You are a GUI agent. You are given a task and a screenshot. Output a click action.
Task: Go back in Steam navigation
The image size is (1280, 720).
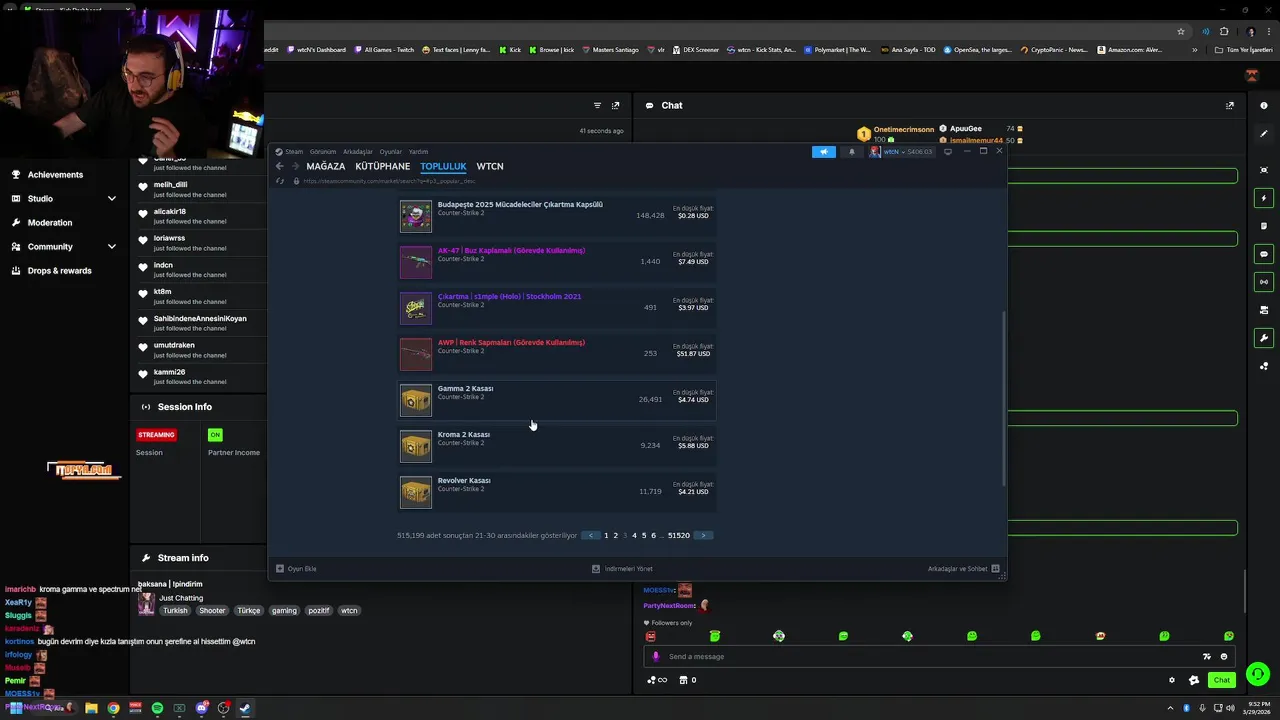coord(280,167)
